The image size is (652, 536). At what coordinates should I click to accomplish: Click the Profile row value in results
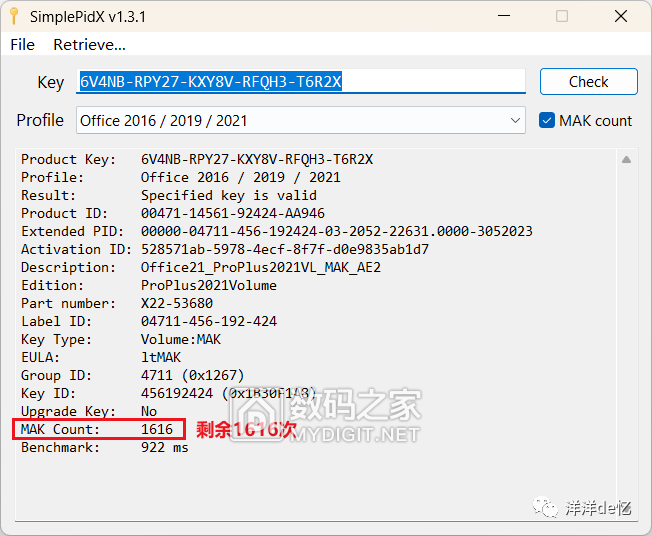coord(241,178)
